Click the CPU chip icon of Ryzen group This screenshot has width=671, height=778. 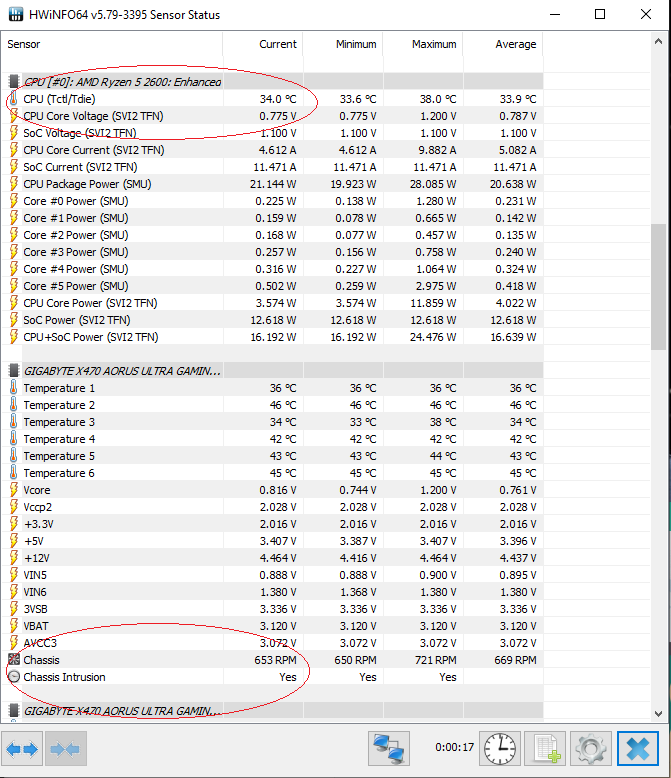click(x=14, y=81)
